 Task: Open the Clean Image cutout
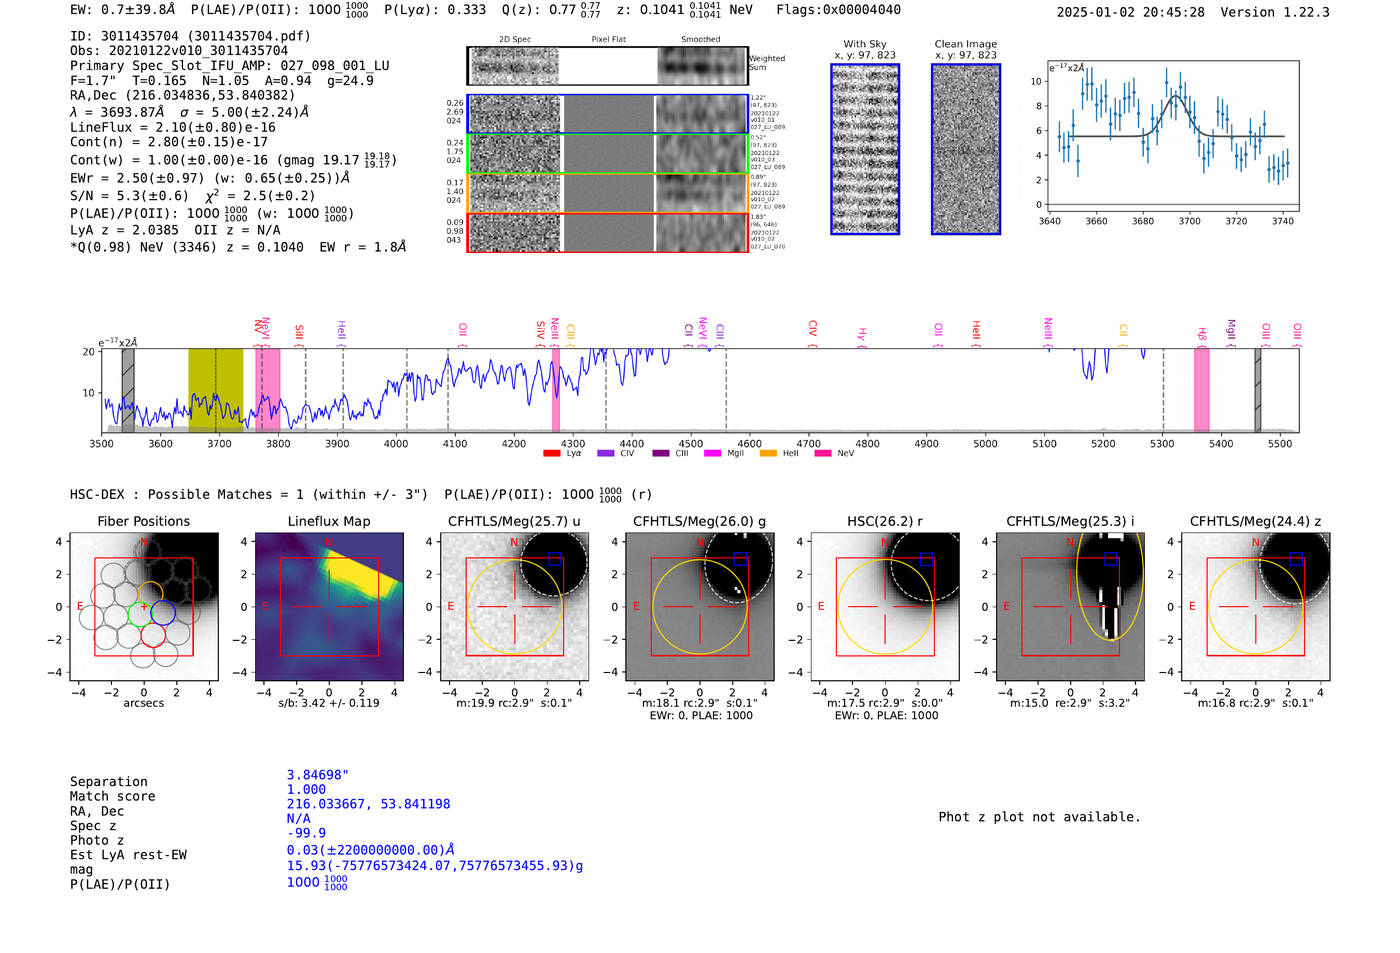(x=966, y=149)
